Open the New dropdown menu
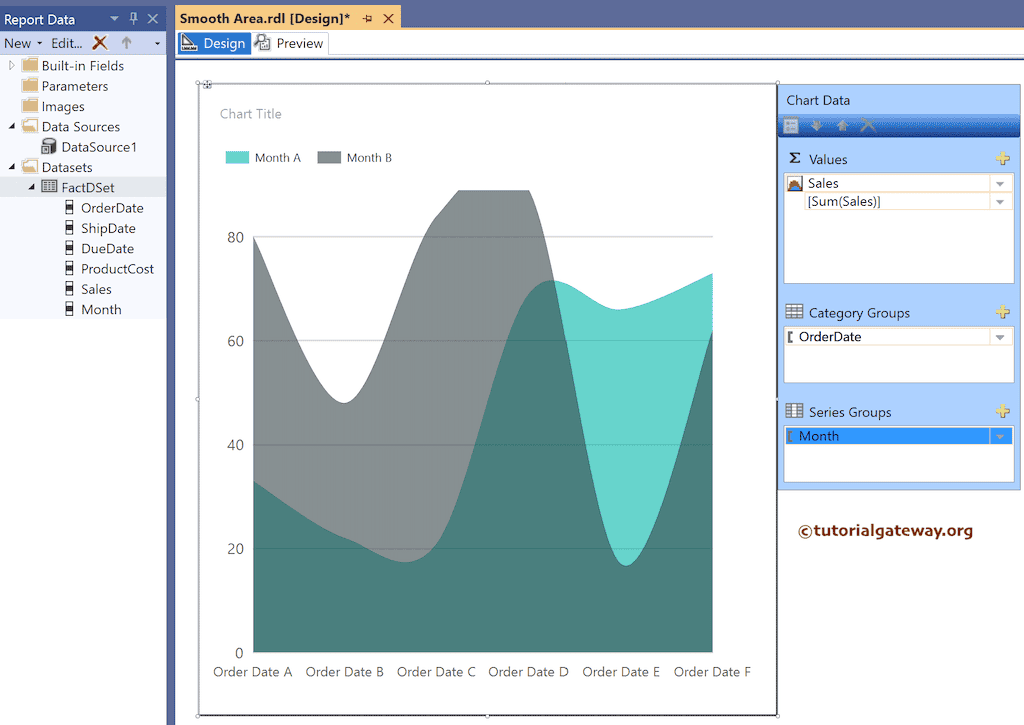Screen dimensions: 1024x725 (x=23, y=43)
